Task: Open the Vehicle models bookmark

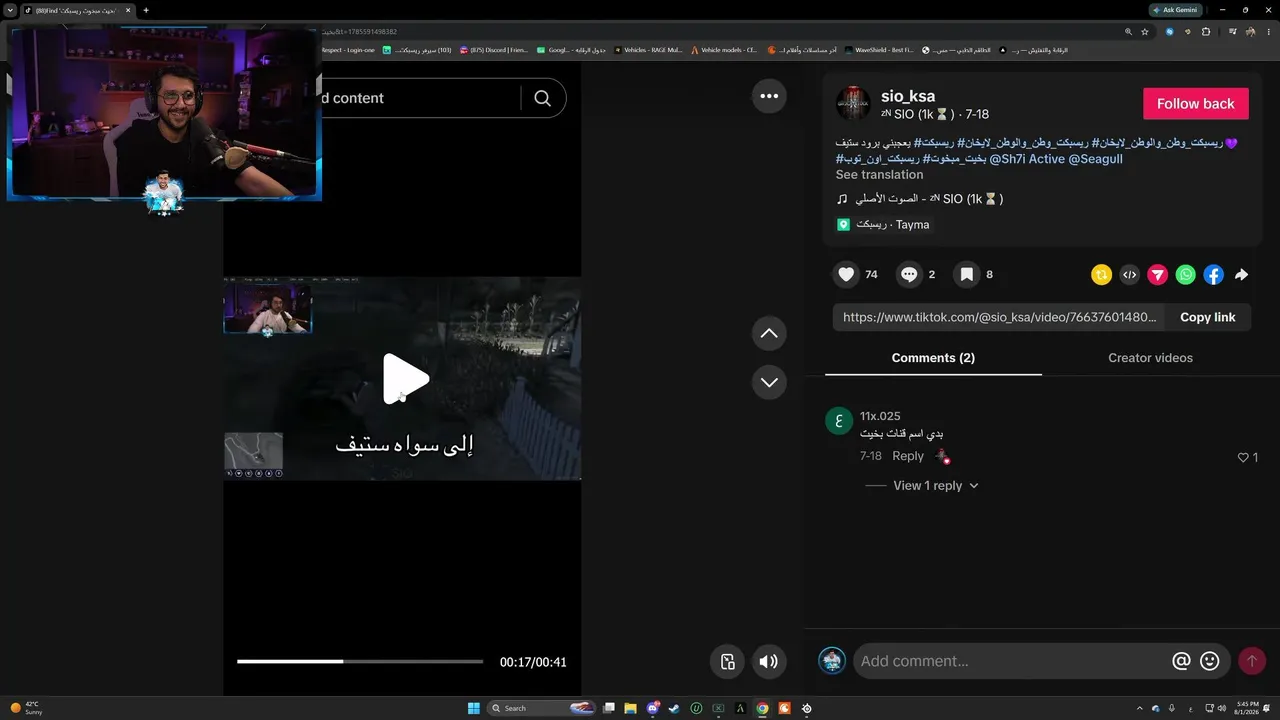Action: click(723, 50)
